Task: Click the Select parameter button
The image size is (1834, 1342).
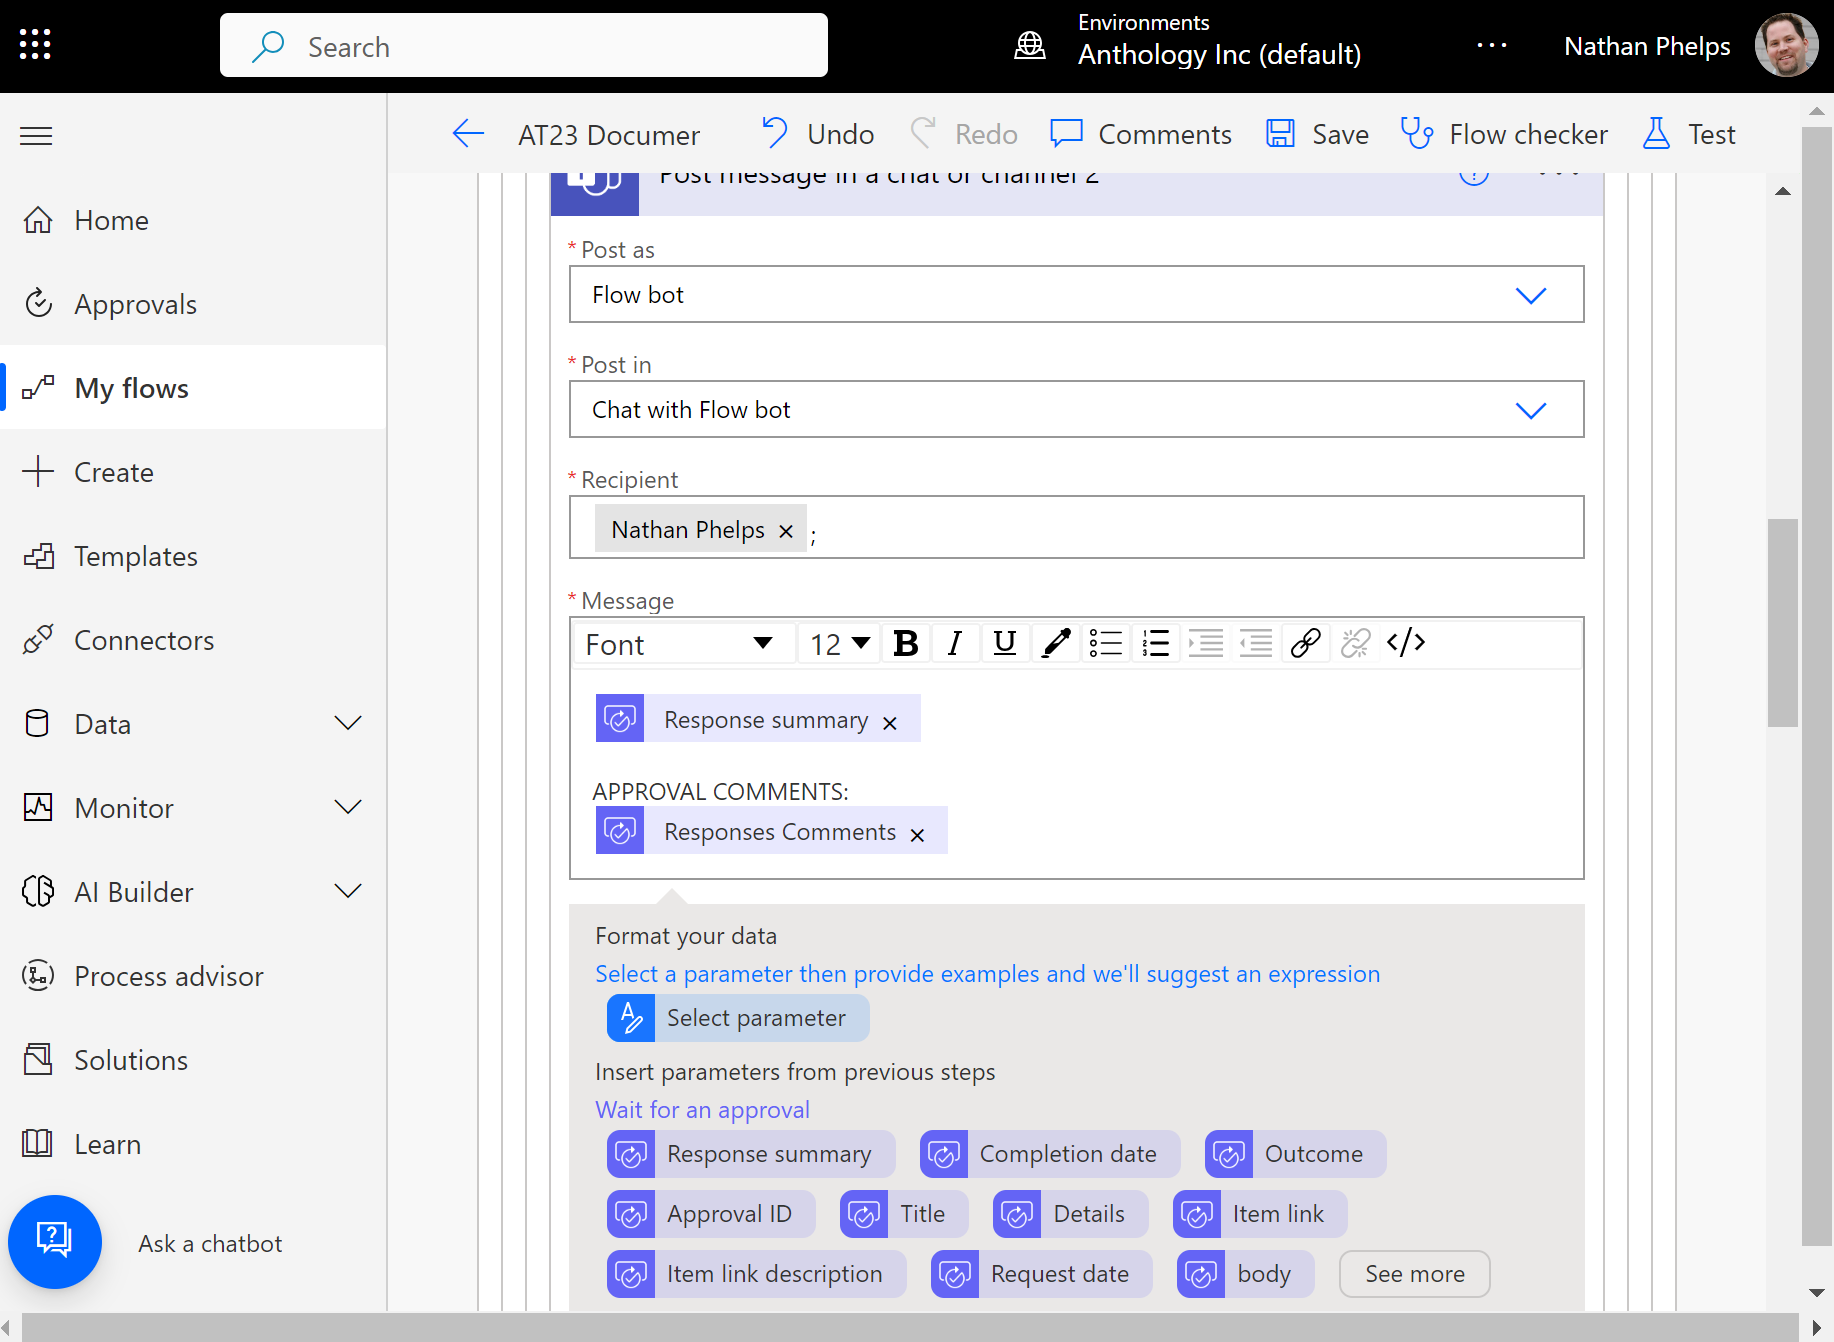Action: (738, 1018)
